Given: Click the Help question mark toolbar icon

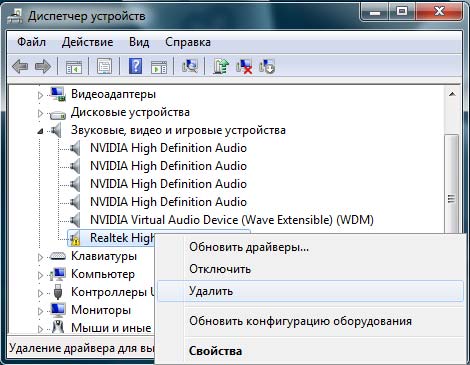Looking at the screenshot, I should coord(135,66).
